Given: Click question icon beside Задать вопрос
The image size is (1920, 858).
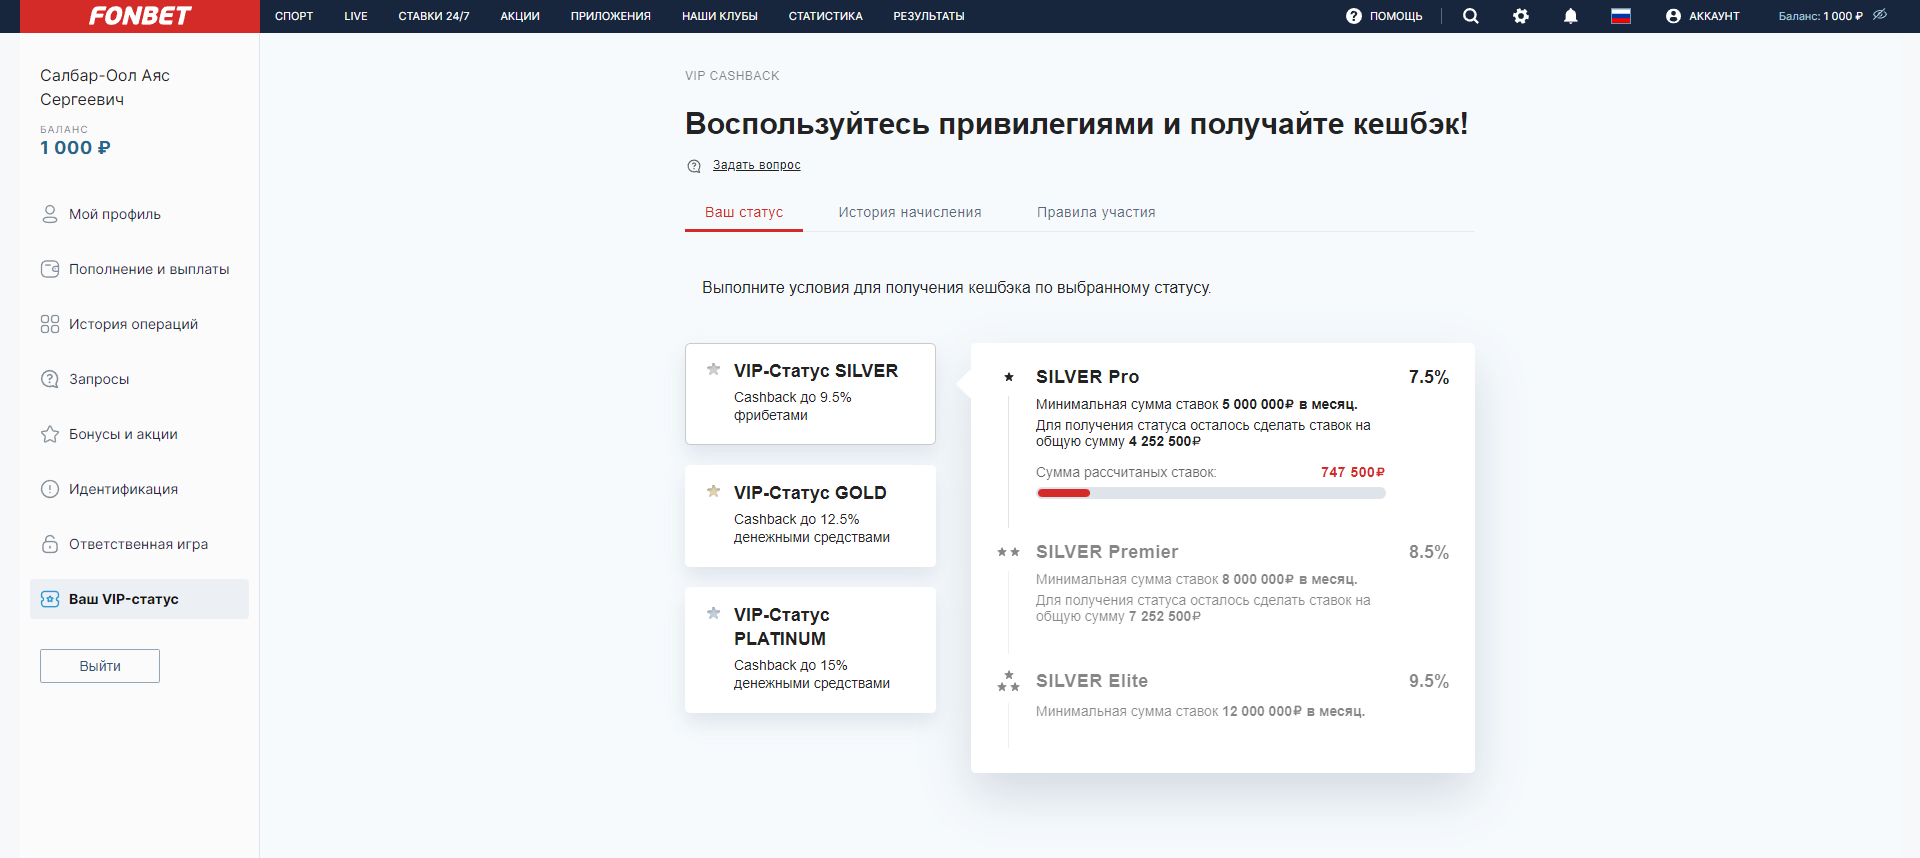Looking at the screenshot, I should pyautogui.click(x=694, y=166).
